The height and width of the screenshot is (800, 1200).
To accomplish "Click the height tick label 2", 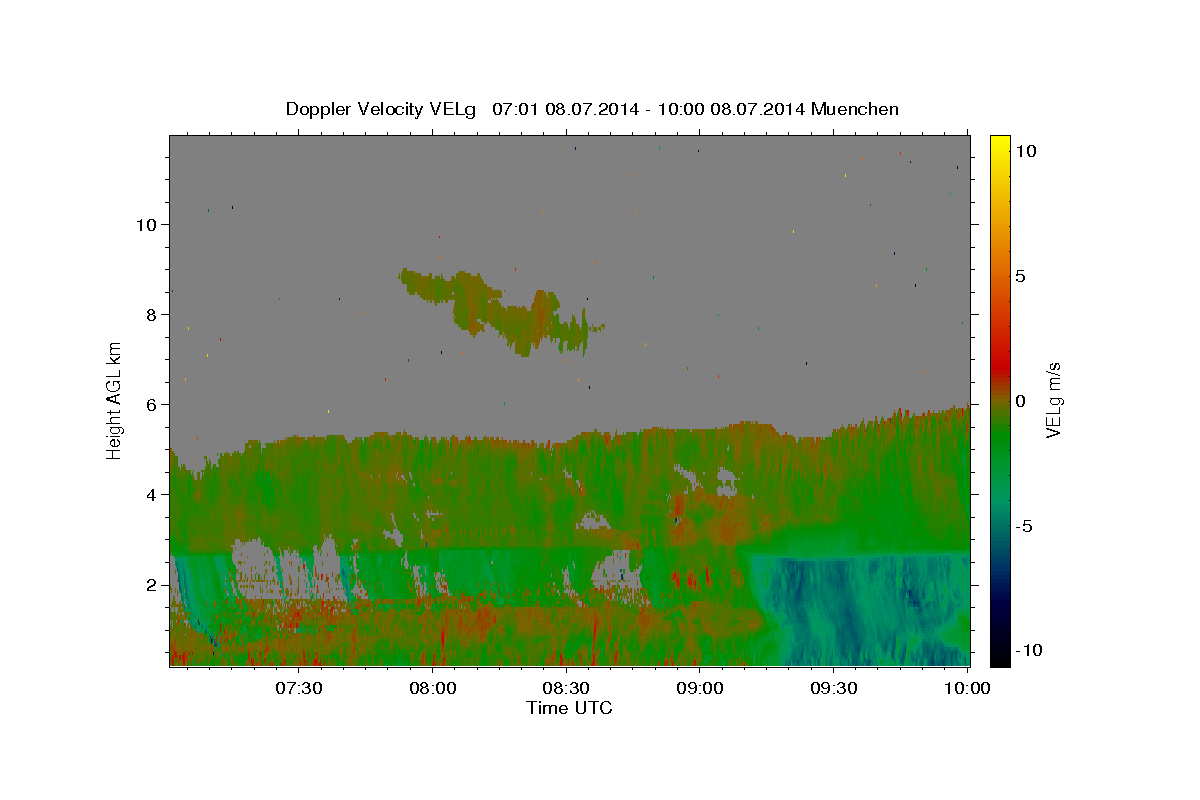I will 150,585.
